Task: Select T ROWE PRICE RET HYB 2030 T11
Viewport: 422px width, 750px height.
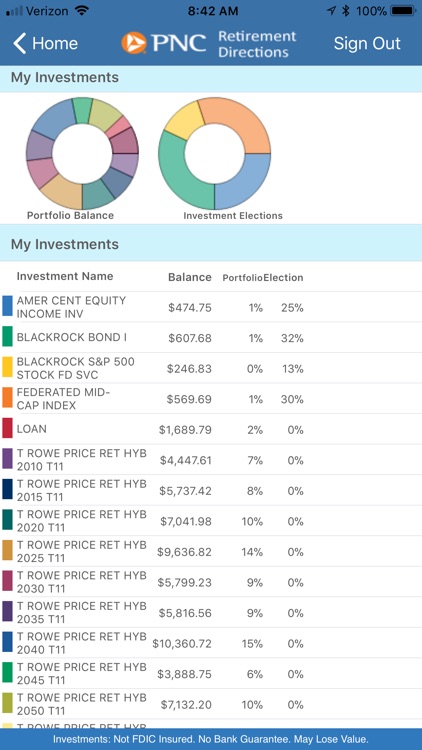Action: 81,582
